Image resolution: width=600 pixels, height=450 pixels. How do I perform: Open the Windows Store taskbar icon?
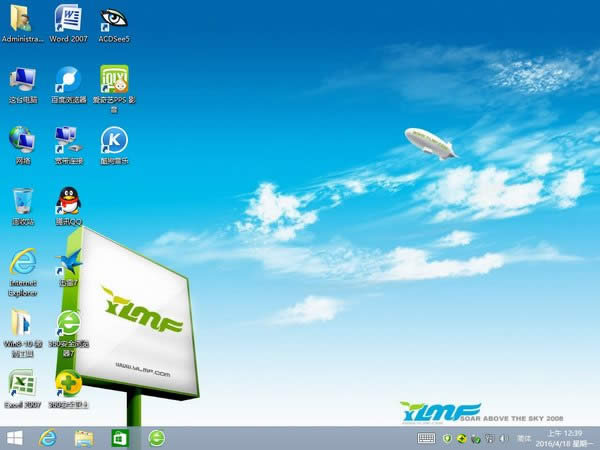click(119, 438)
